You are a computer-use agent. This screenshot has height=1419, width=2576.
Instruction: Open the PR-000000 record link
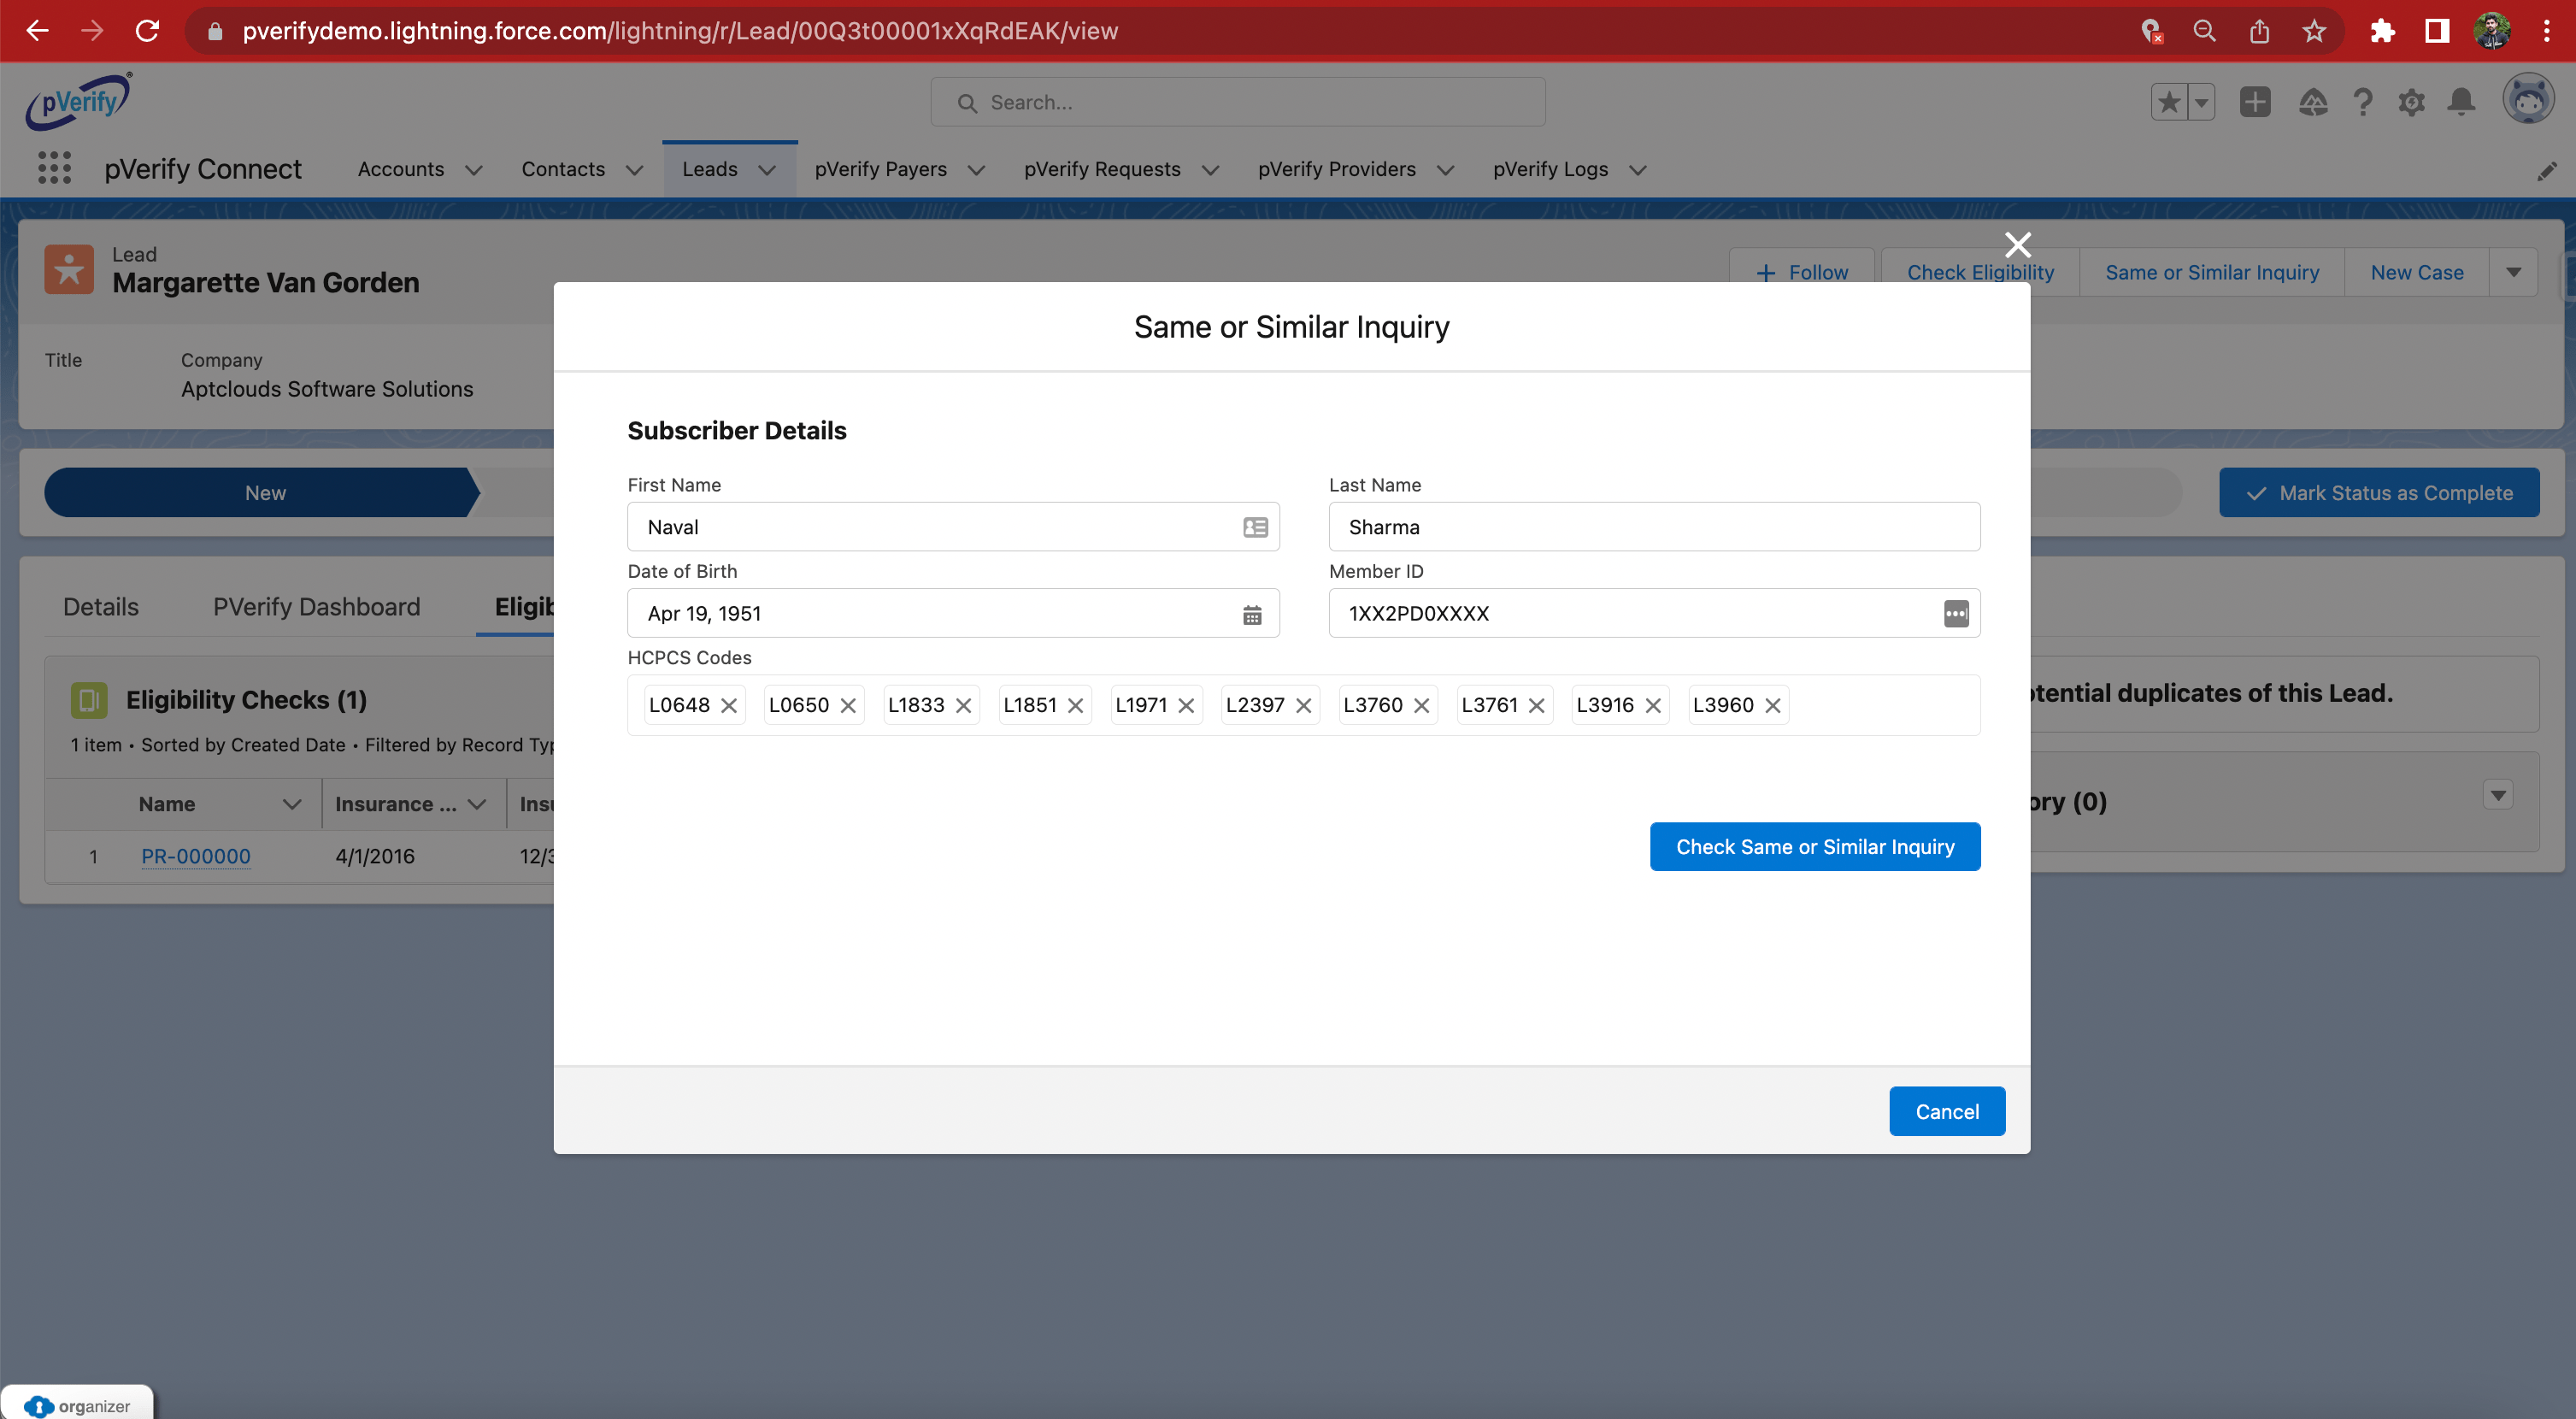click(196, 856)
